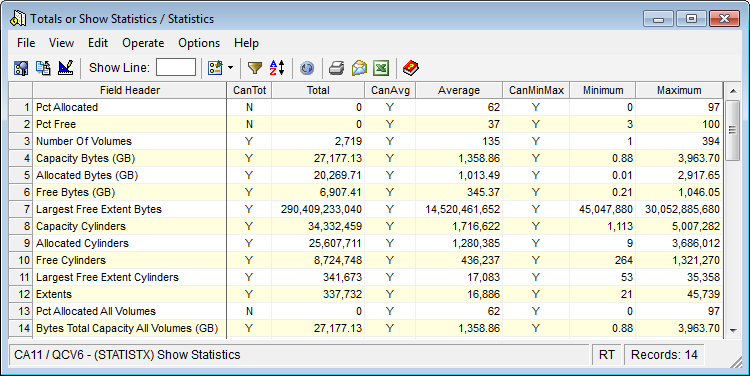
Task: Click total value 290,409,233,040
Action: point(321,209)
